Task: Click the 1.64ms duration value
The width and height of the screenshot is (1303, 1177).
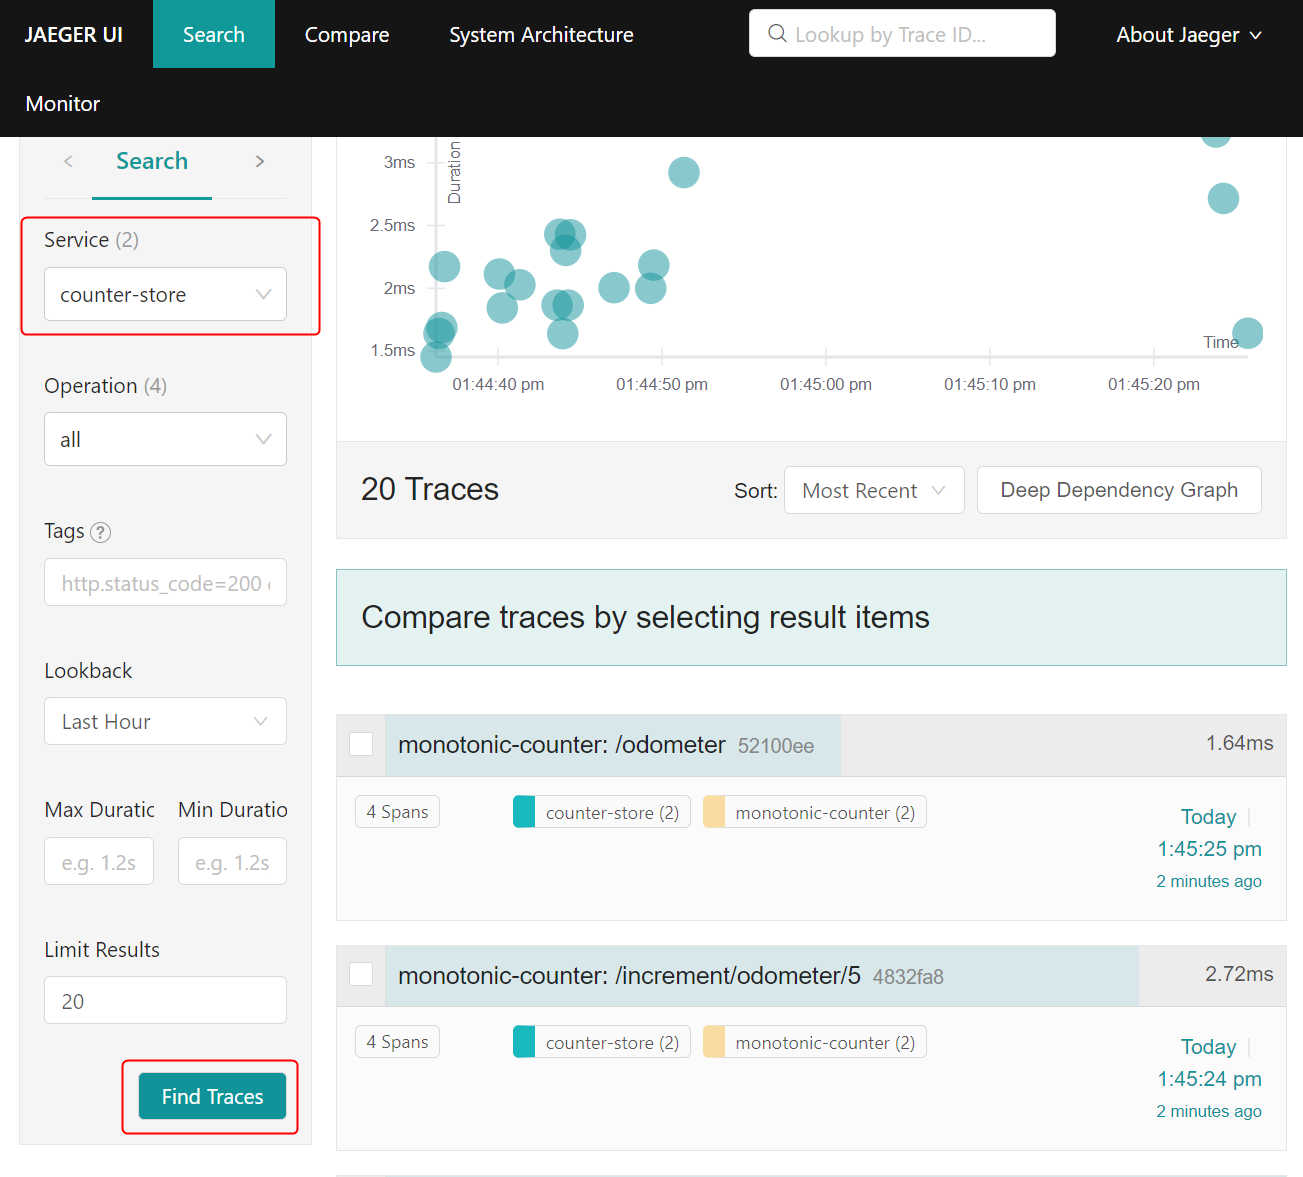Action: [1239, 743]
